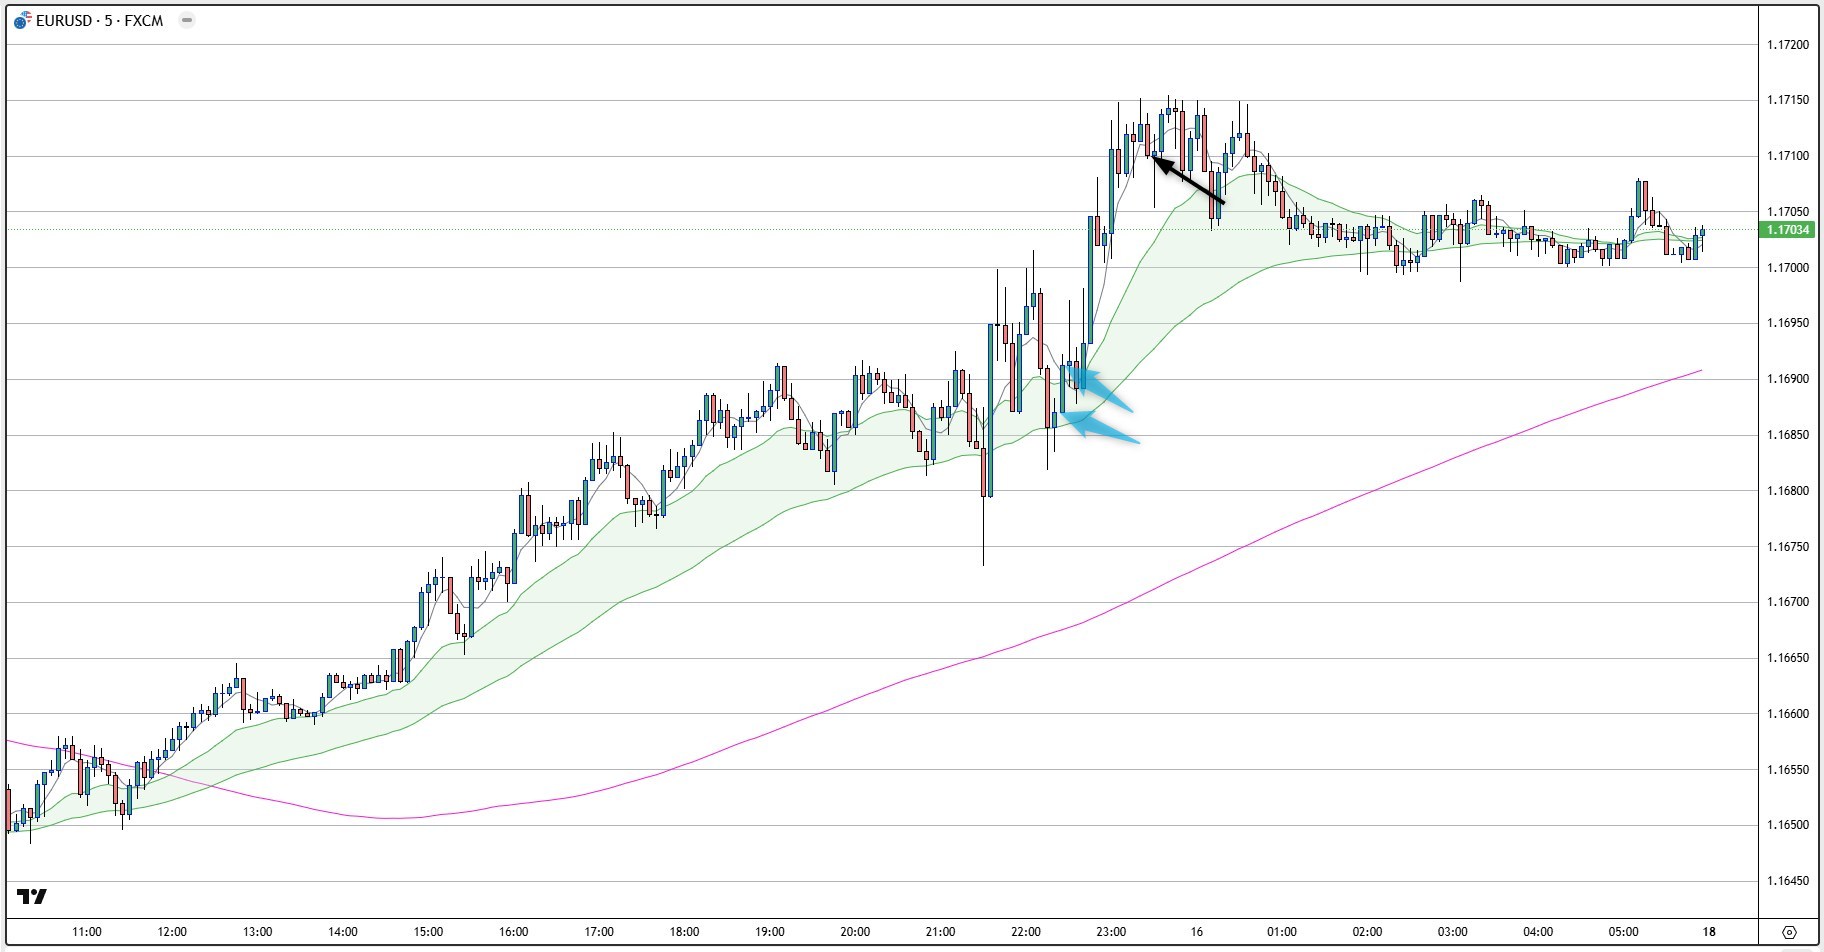
Task: Click the 1.16650 price axis label
Action: click(x=1788, y=658)
